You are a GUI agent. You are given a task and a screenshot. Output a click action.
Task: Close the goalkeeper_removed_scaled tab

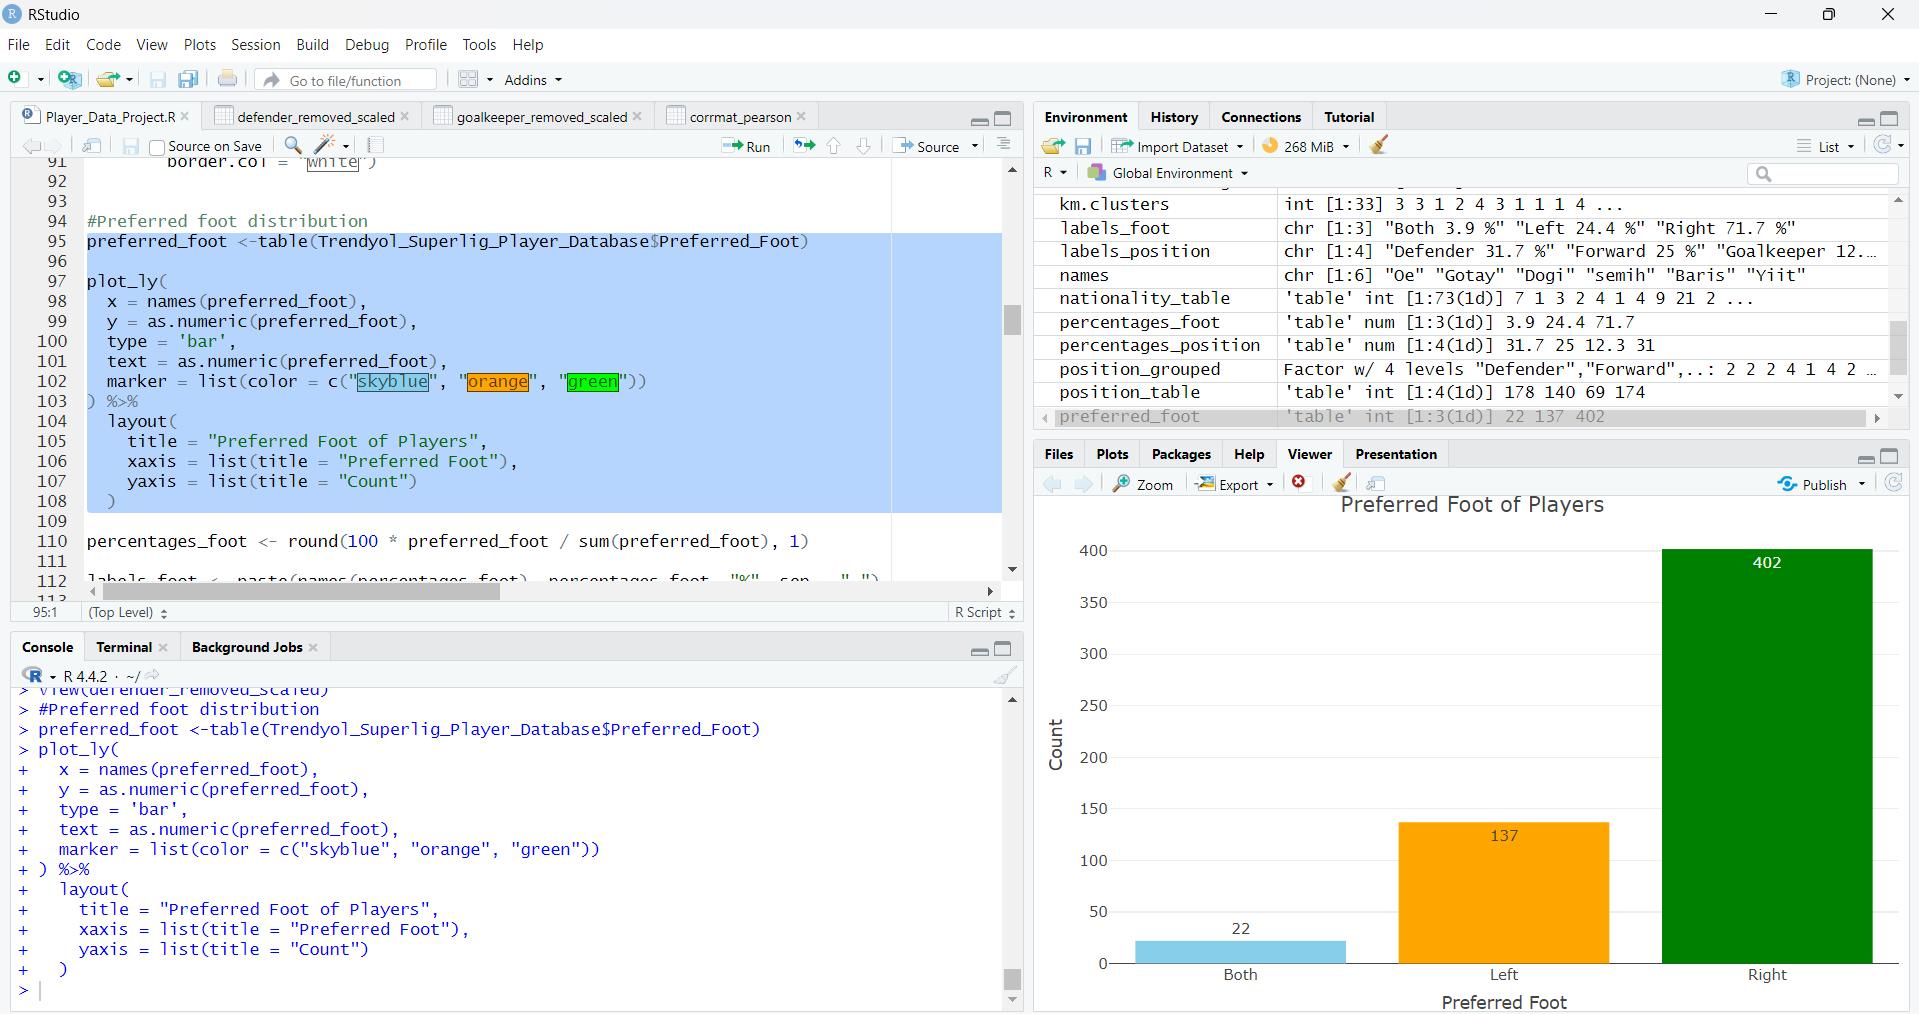(638, 117)
